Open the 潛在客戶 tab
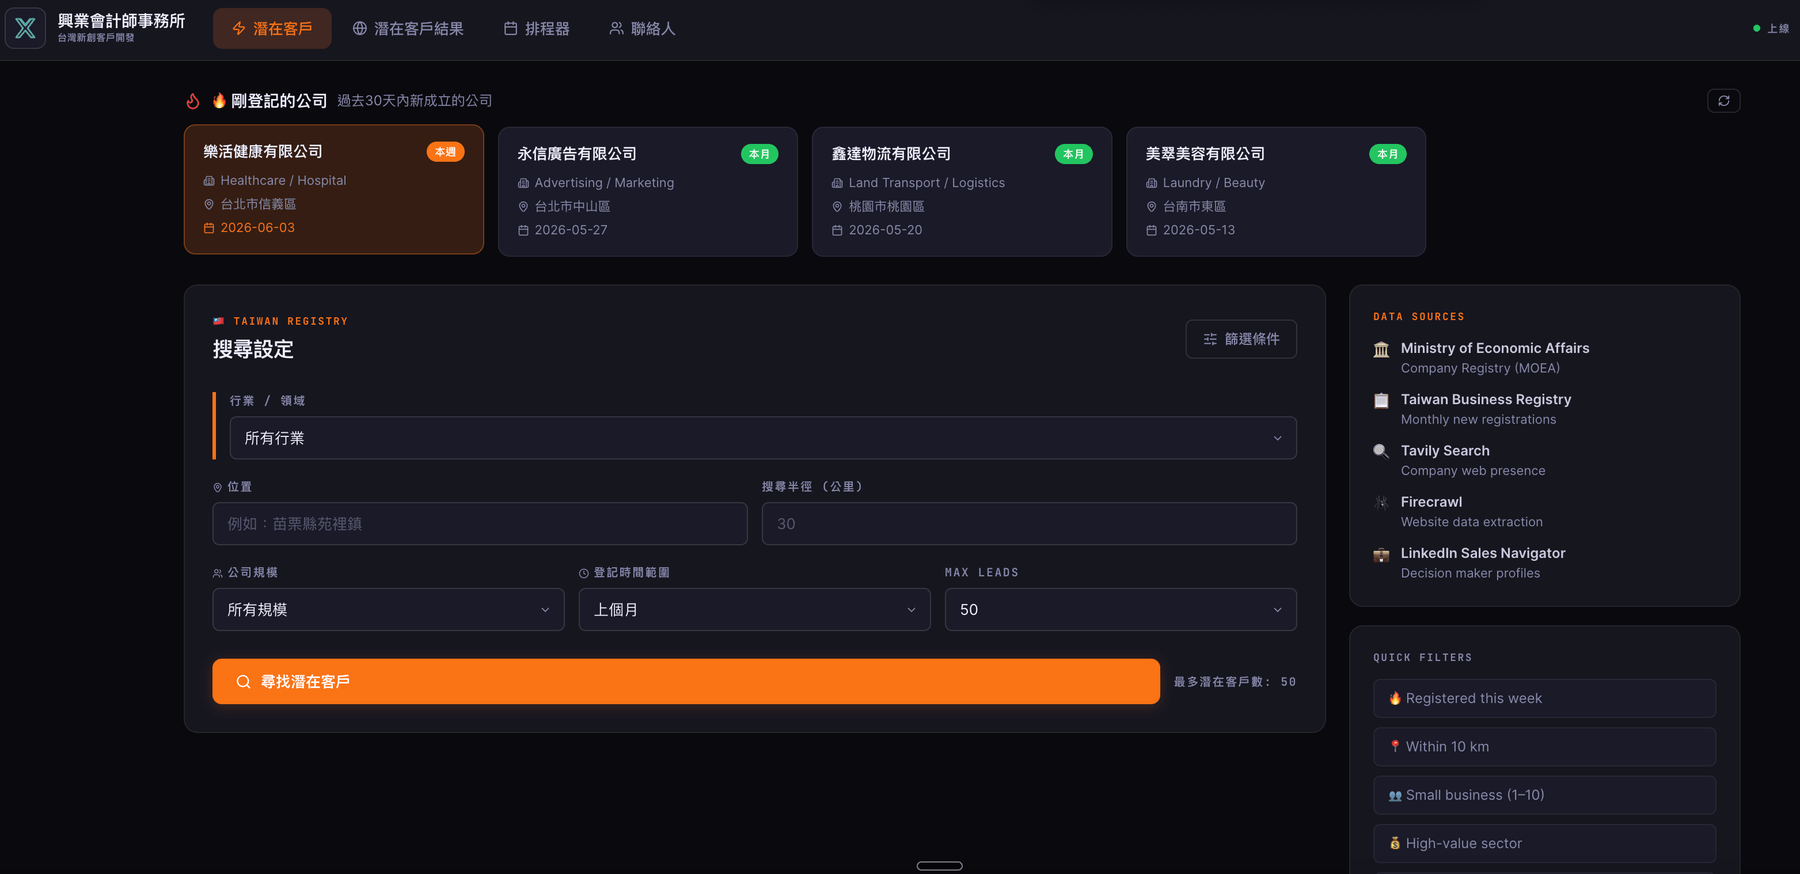This screenshot has width=1800, height=874. click(272, 29)
